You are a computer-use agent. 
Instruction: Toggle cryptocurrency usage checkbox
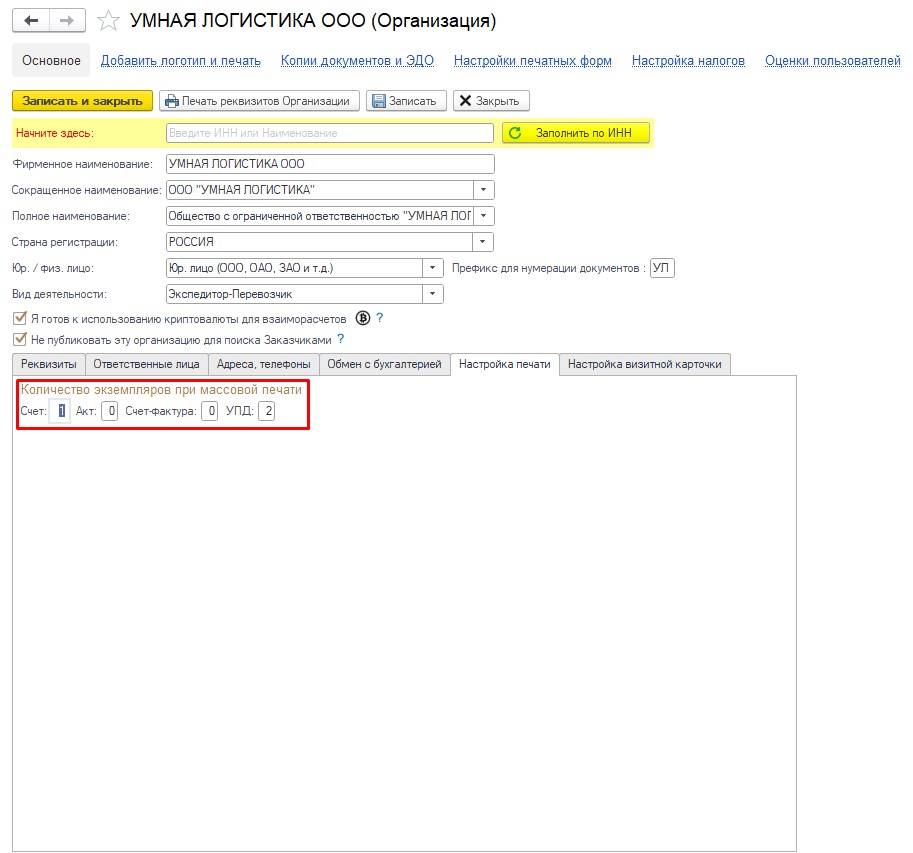(x=20, y=318)
